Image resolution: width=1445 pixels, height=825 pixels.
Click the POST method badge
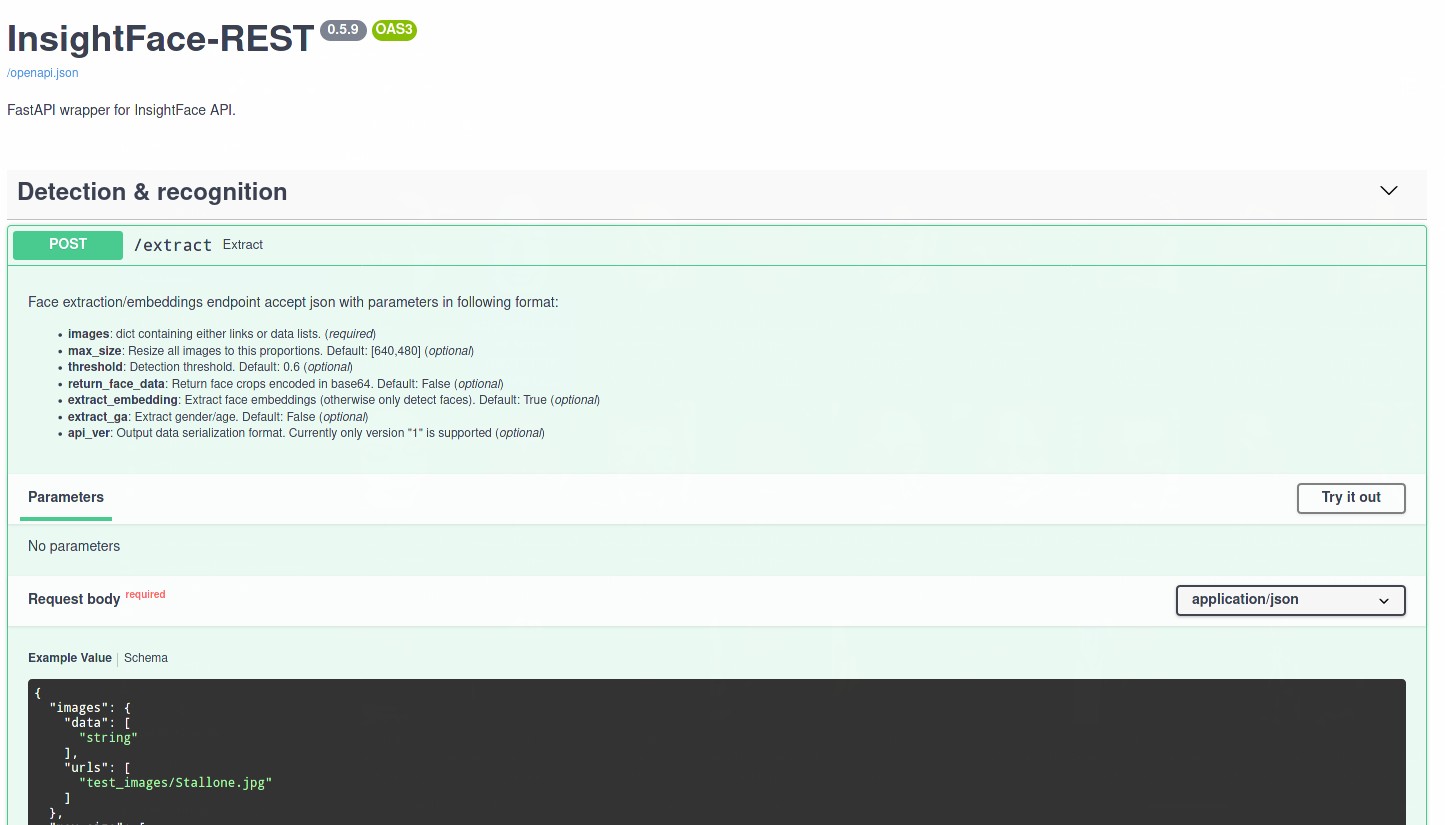point(68,245)
